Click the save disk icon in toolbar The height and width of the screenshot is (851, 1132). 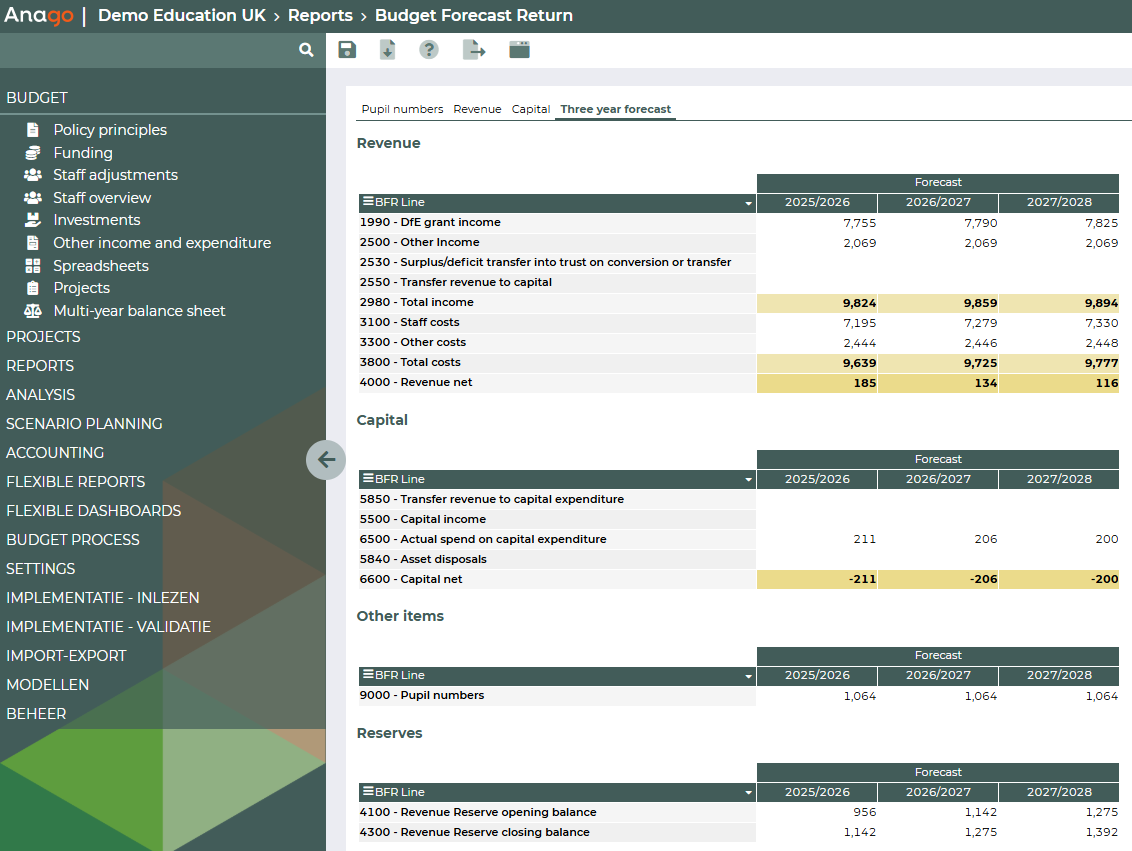tap(347, 50)
